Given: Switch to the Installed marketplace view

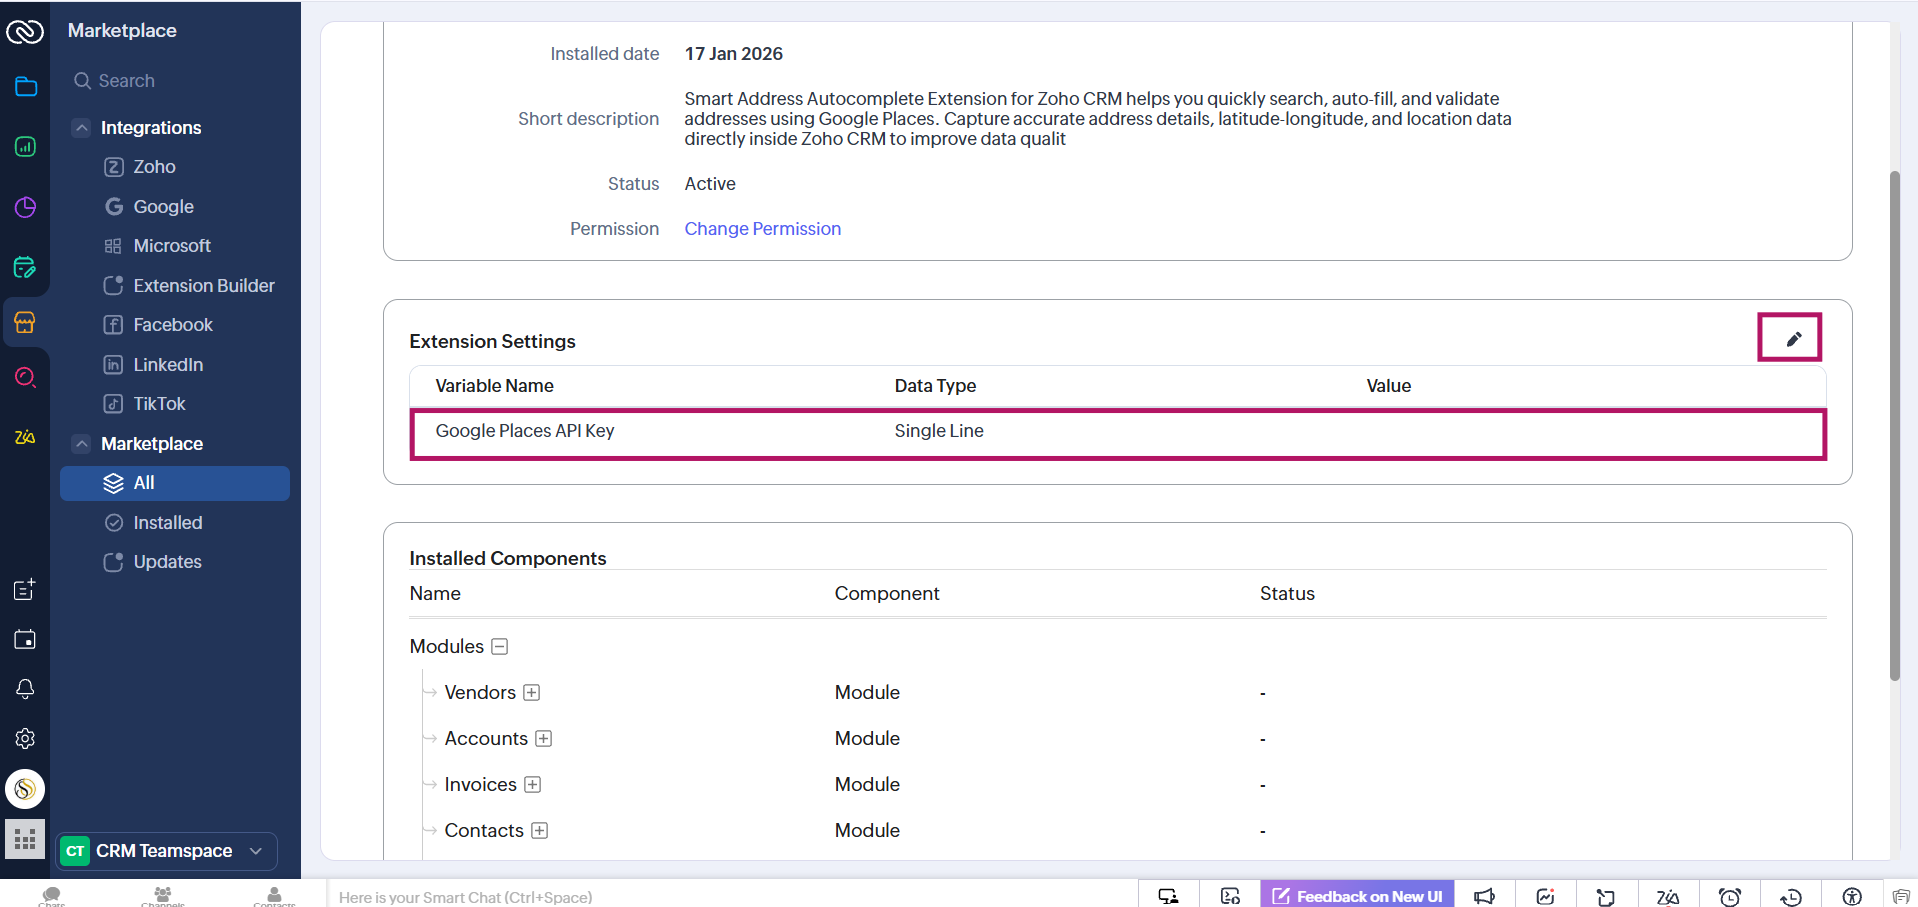Looking at the screenshot, I should (165, 522).
